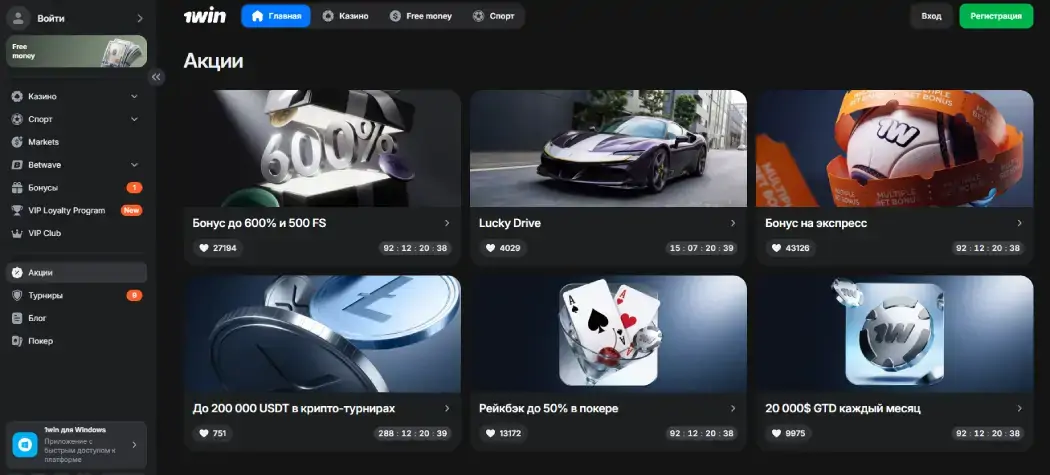The image size is (1050, 475).
Task: Click the Lucky Drive title link
Action: click(x=510, y=223)
